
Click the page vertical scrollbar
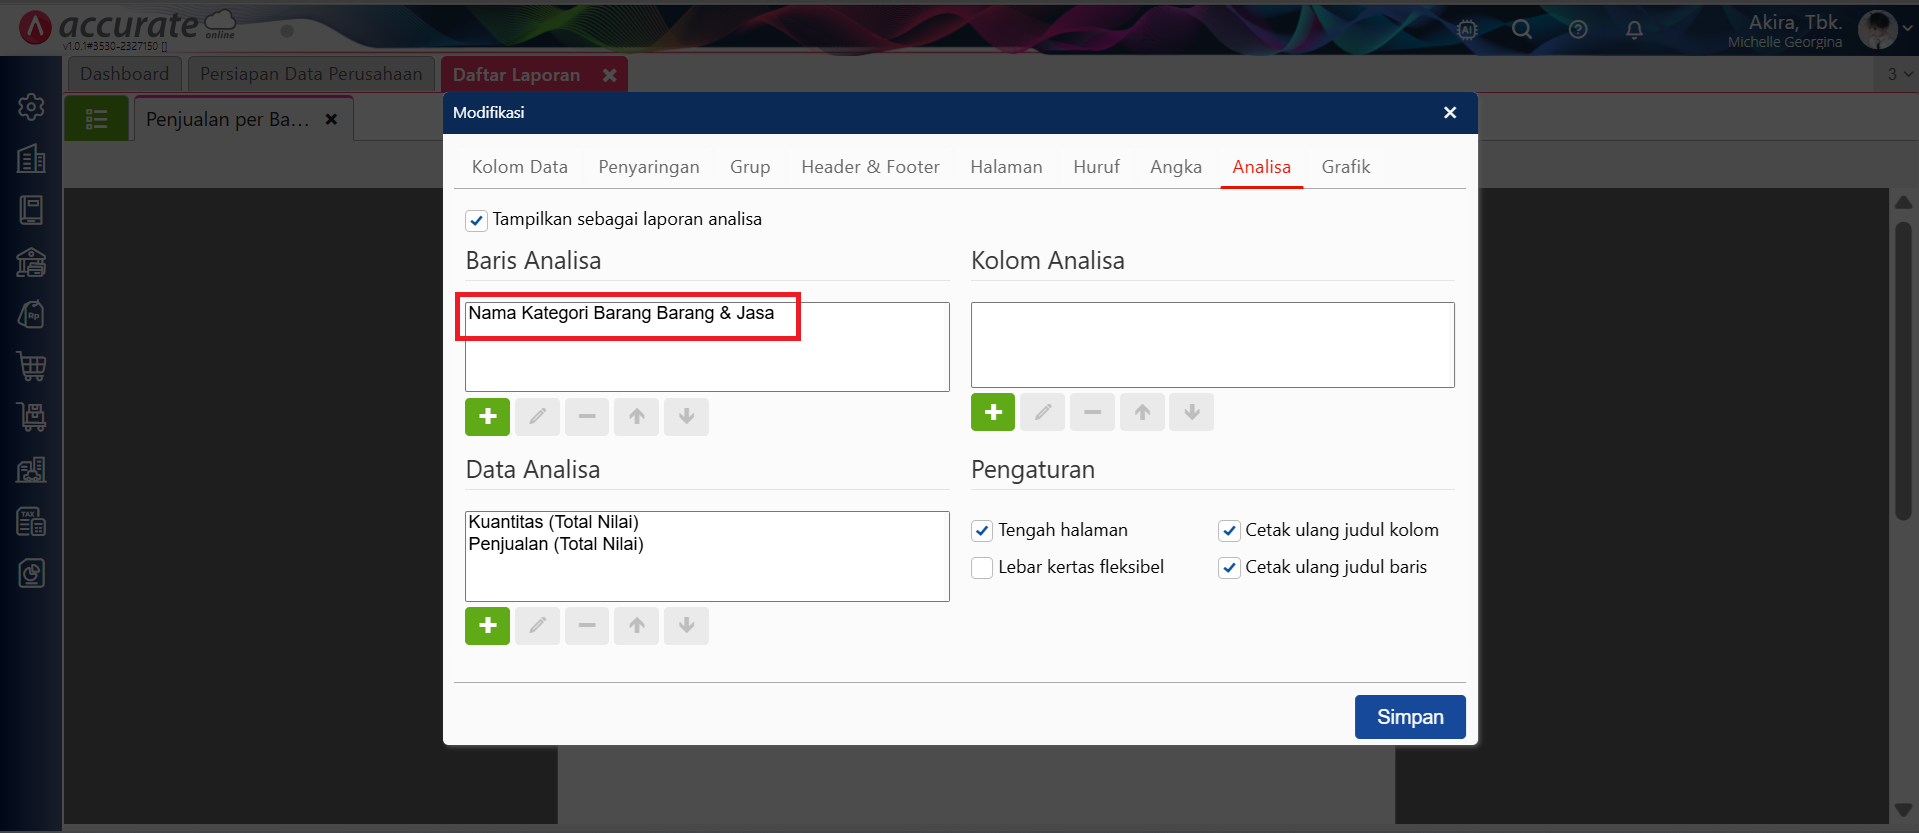pyautogui.click(x=1903, y=370)
